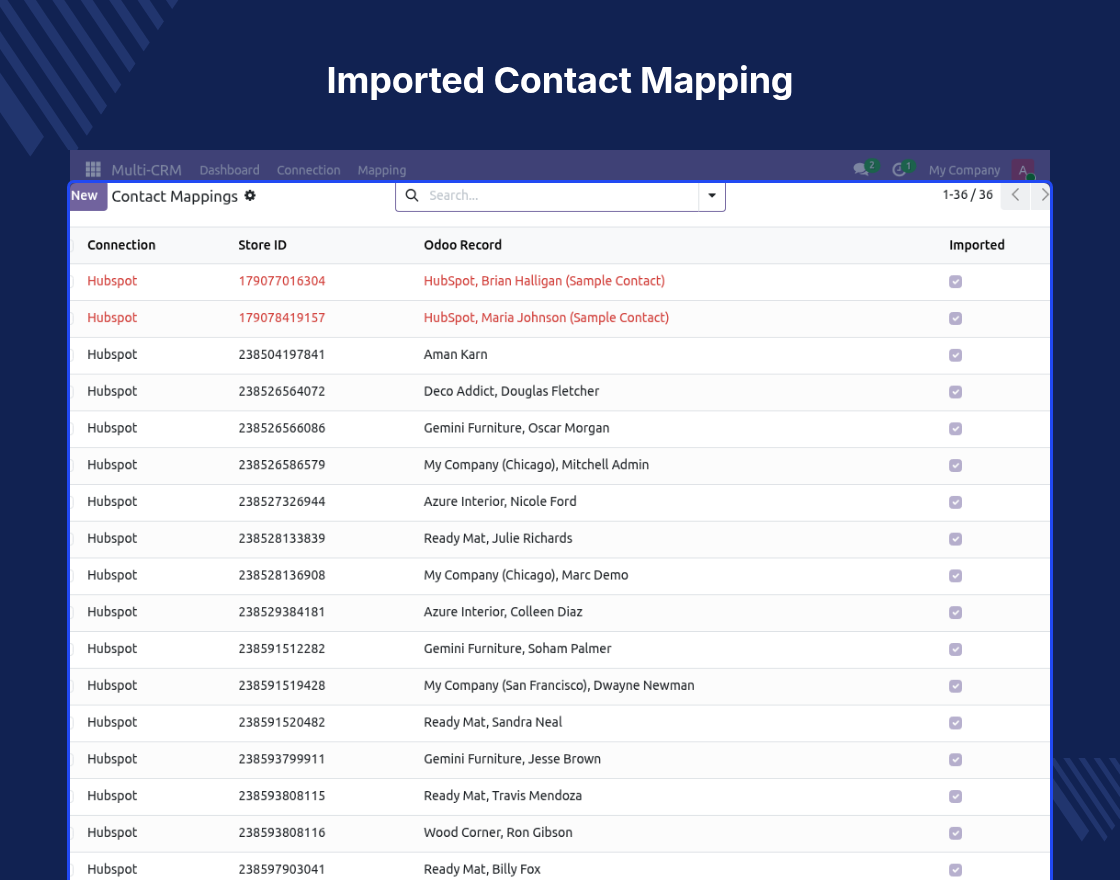Select Store ID 179078419157
Viewport: 1120px width, 880px height.
tap(281, 318)
